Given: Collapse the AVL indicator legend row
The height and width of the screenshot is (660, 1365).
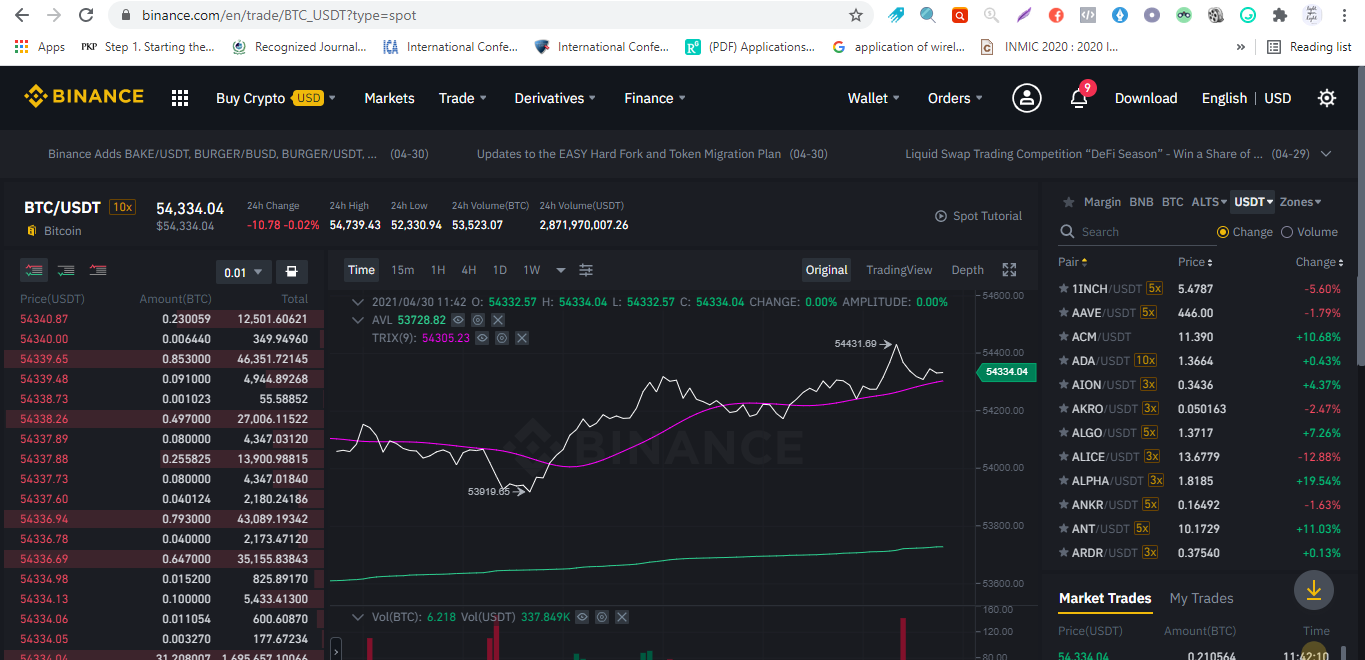Looking at the screenshot, I should (x=359, y=320).
